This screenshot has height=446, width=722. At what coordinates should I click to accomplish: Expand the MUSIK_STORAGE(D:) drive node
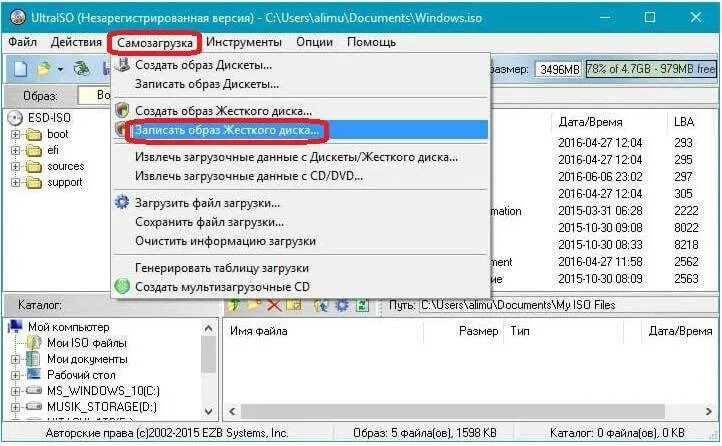point(15,407)
